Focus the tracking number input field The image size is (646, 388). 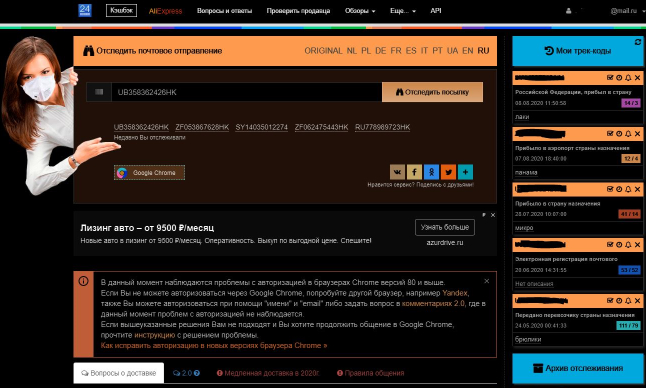coord(246,92)
